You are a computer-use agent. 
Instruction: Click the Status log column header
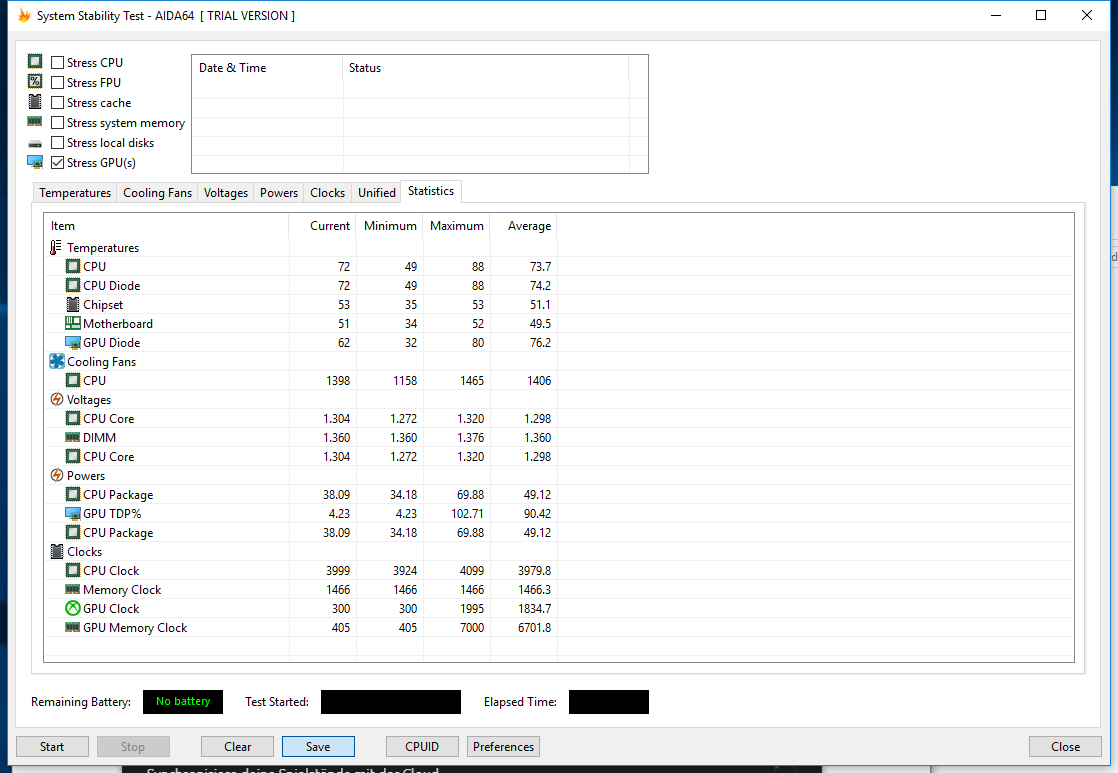[x=486, y=68]
